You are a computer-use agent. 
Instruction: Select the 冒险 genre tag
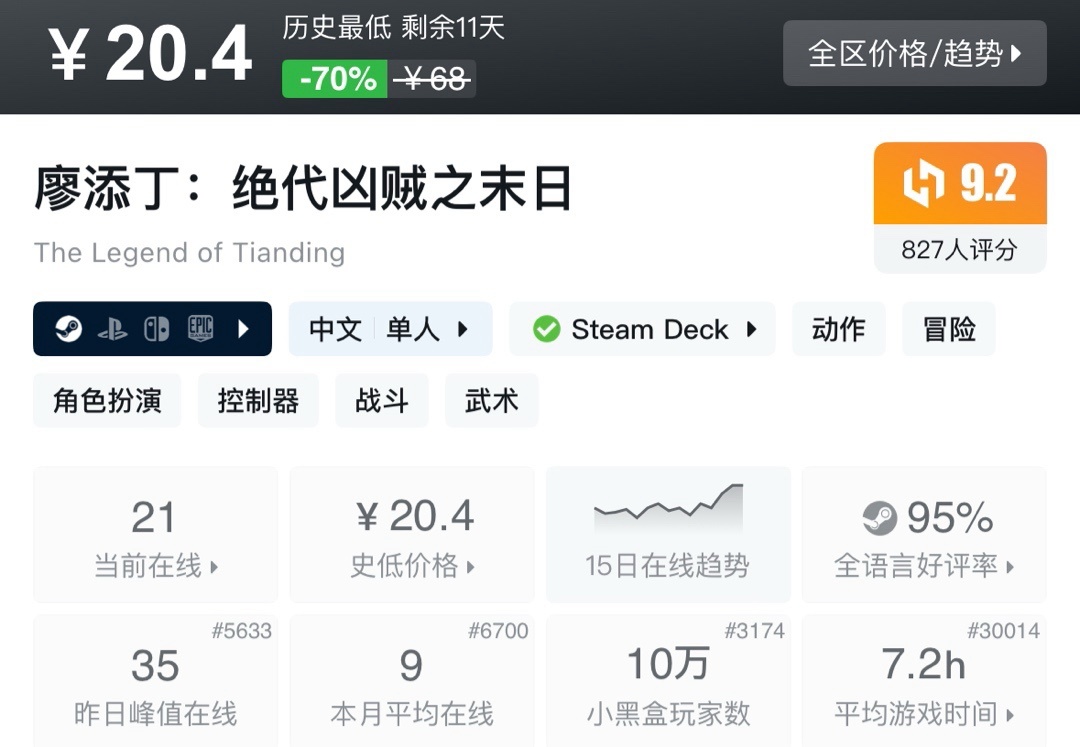point(948,329)
